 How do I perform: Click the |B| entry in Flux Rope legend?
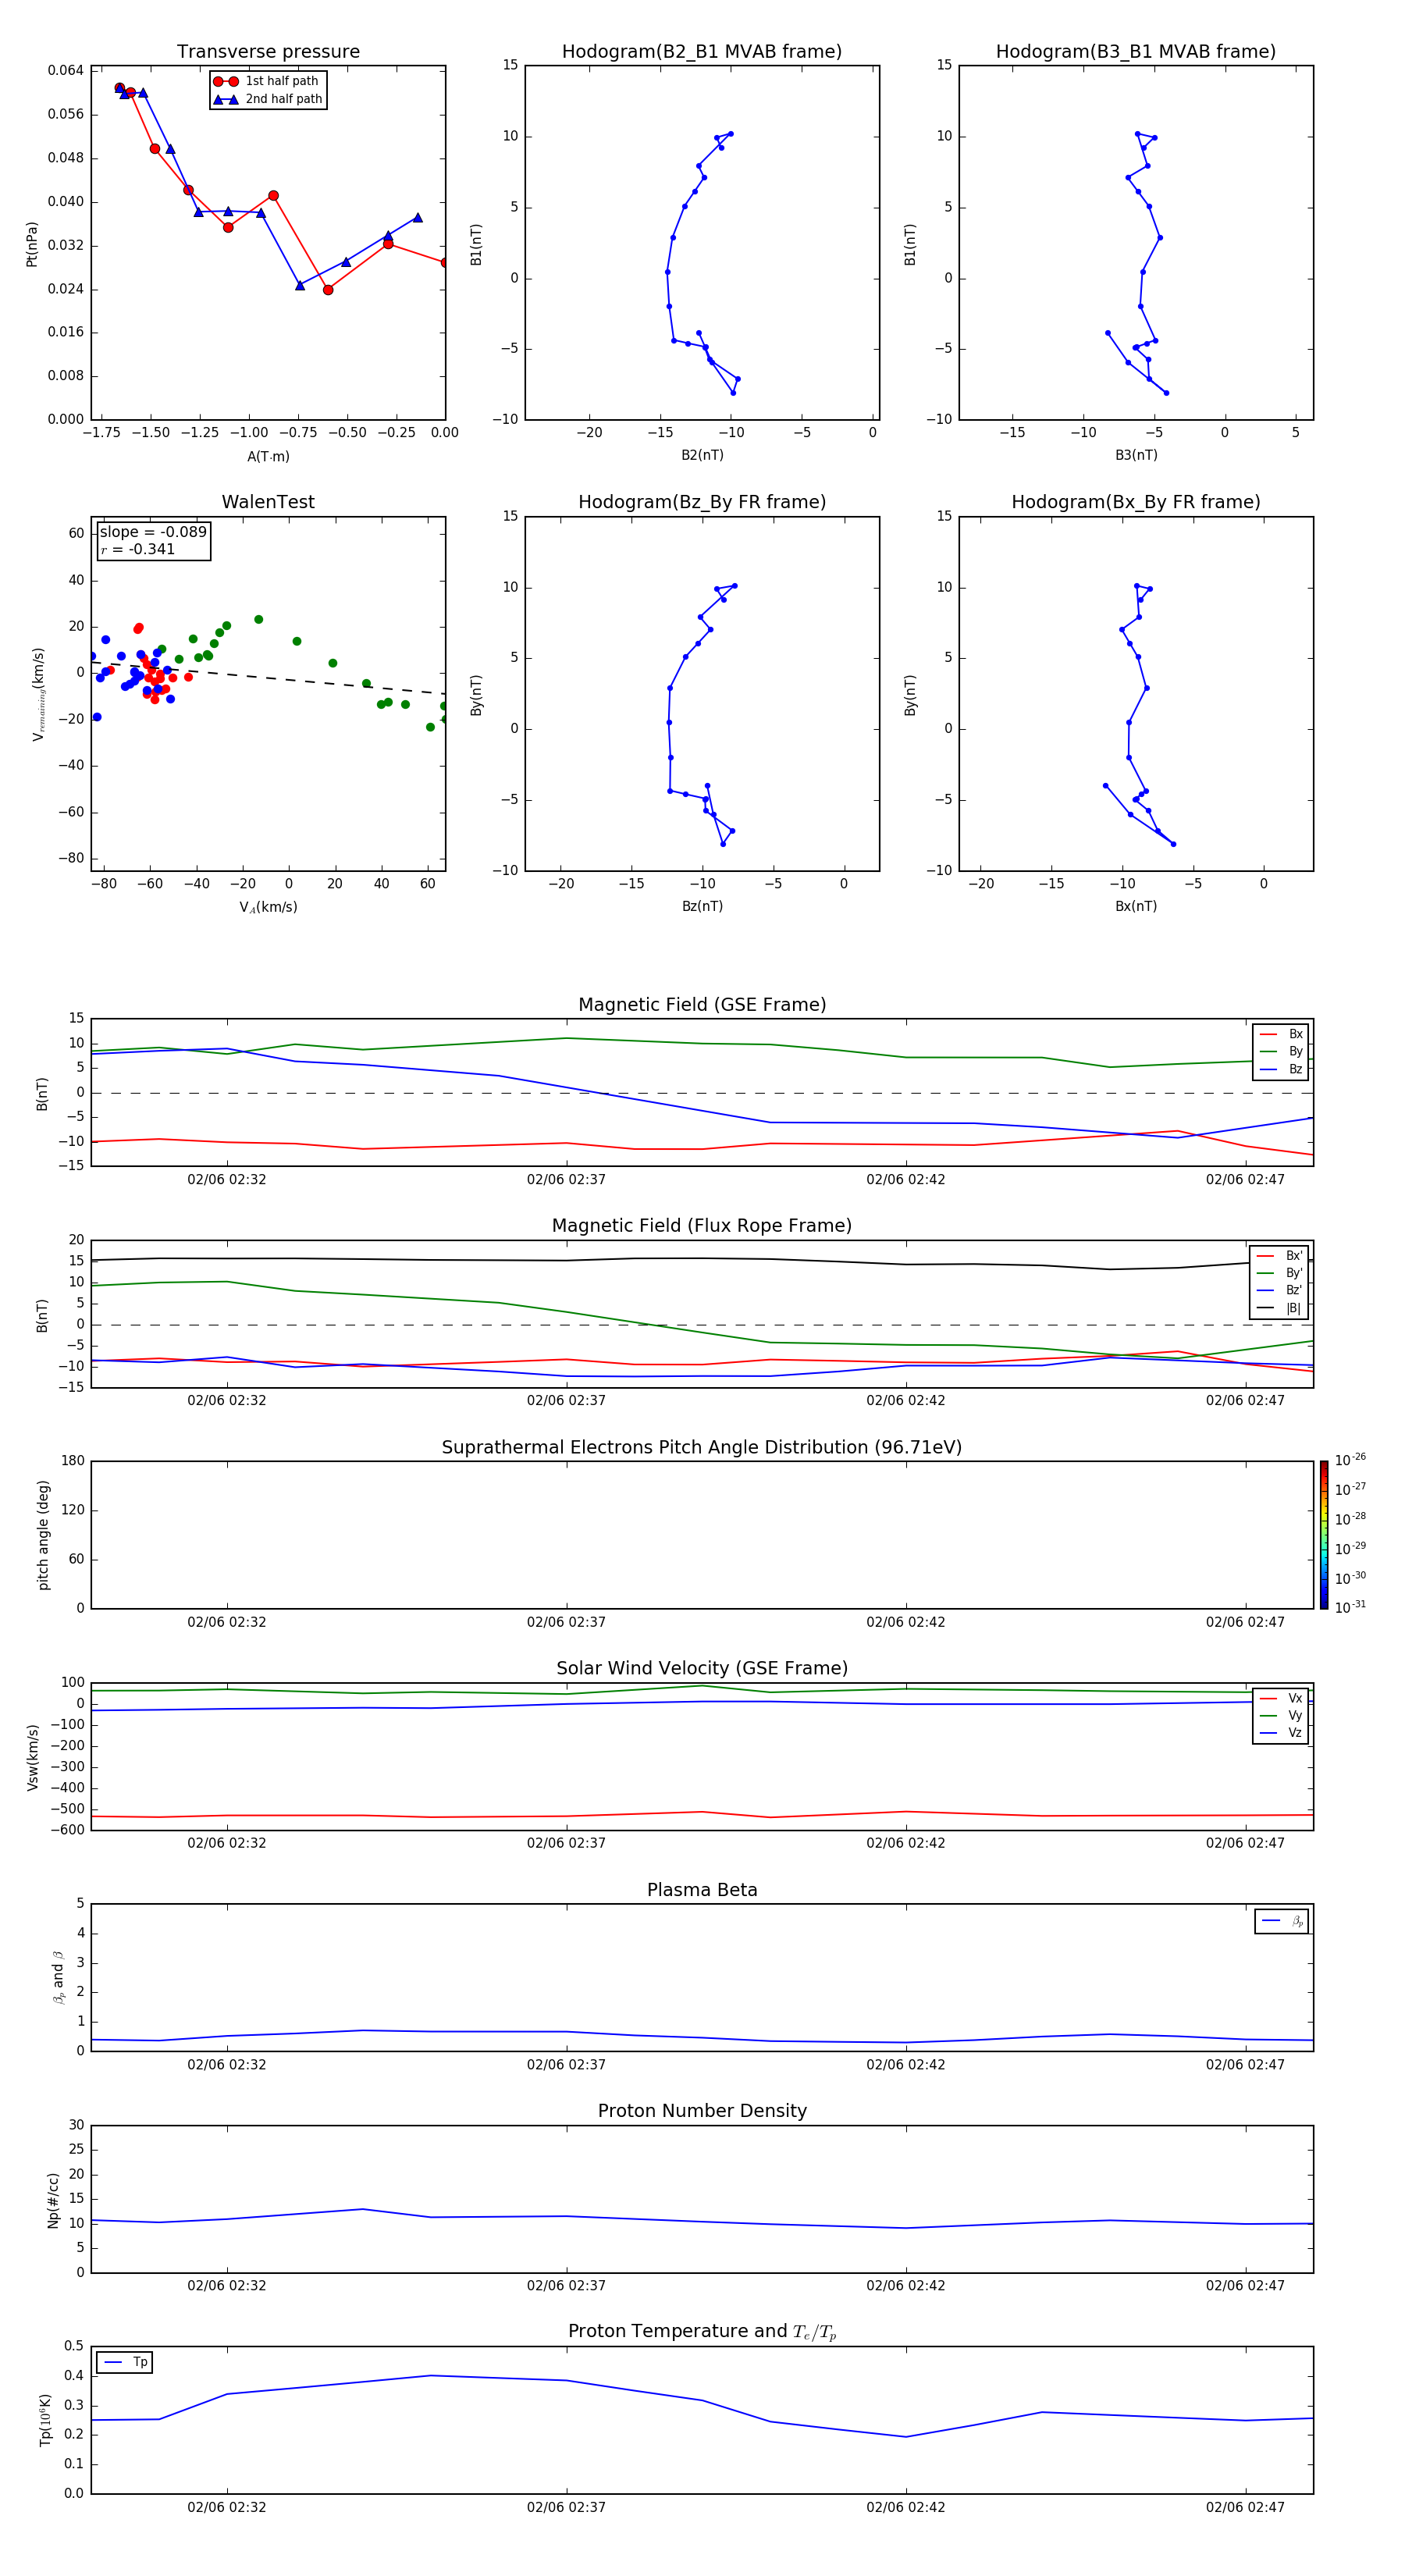(x=1280, y=1308)
